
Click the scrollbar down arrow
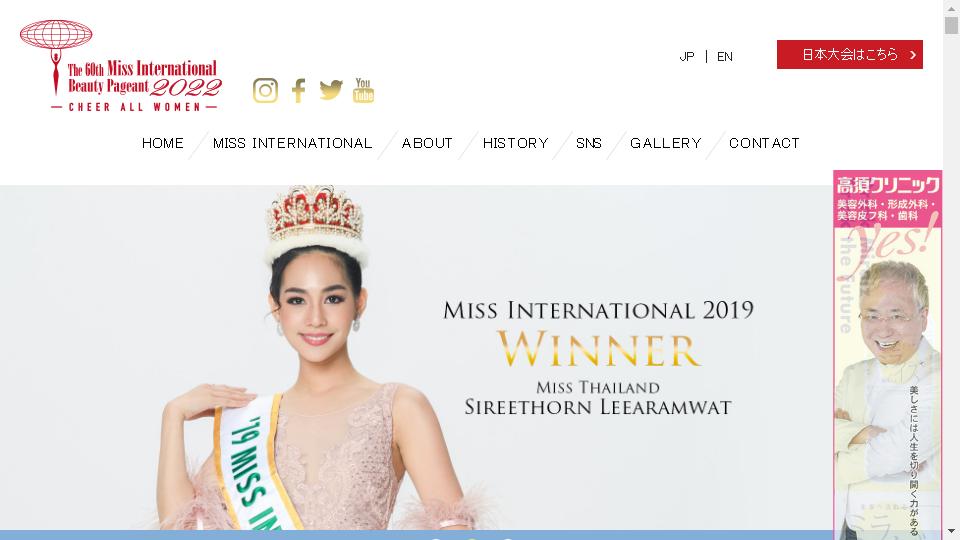click(x=951, y=531)
